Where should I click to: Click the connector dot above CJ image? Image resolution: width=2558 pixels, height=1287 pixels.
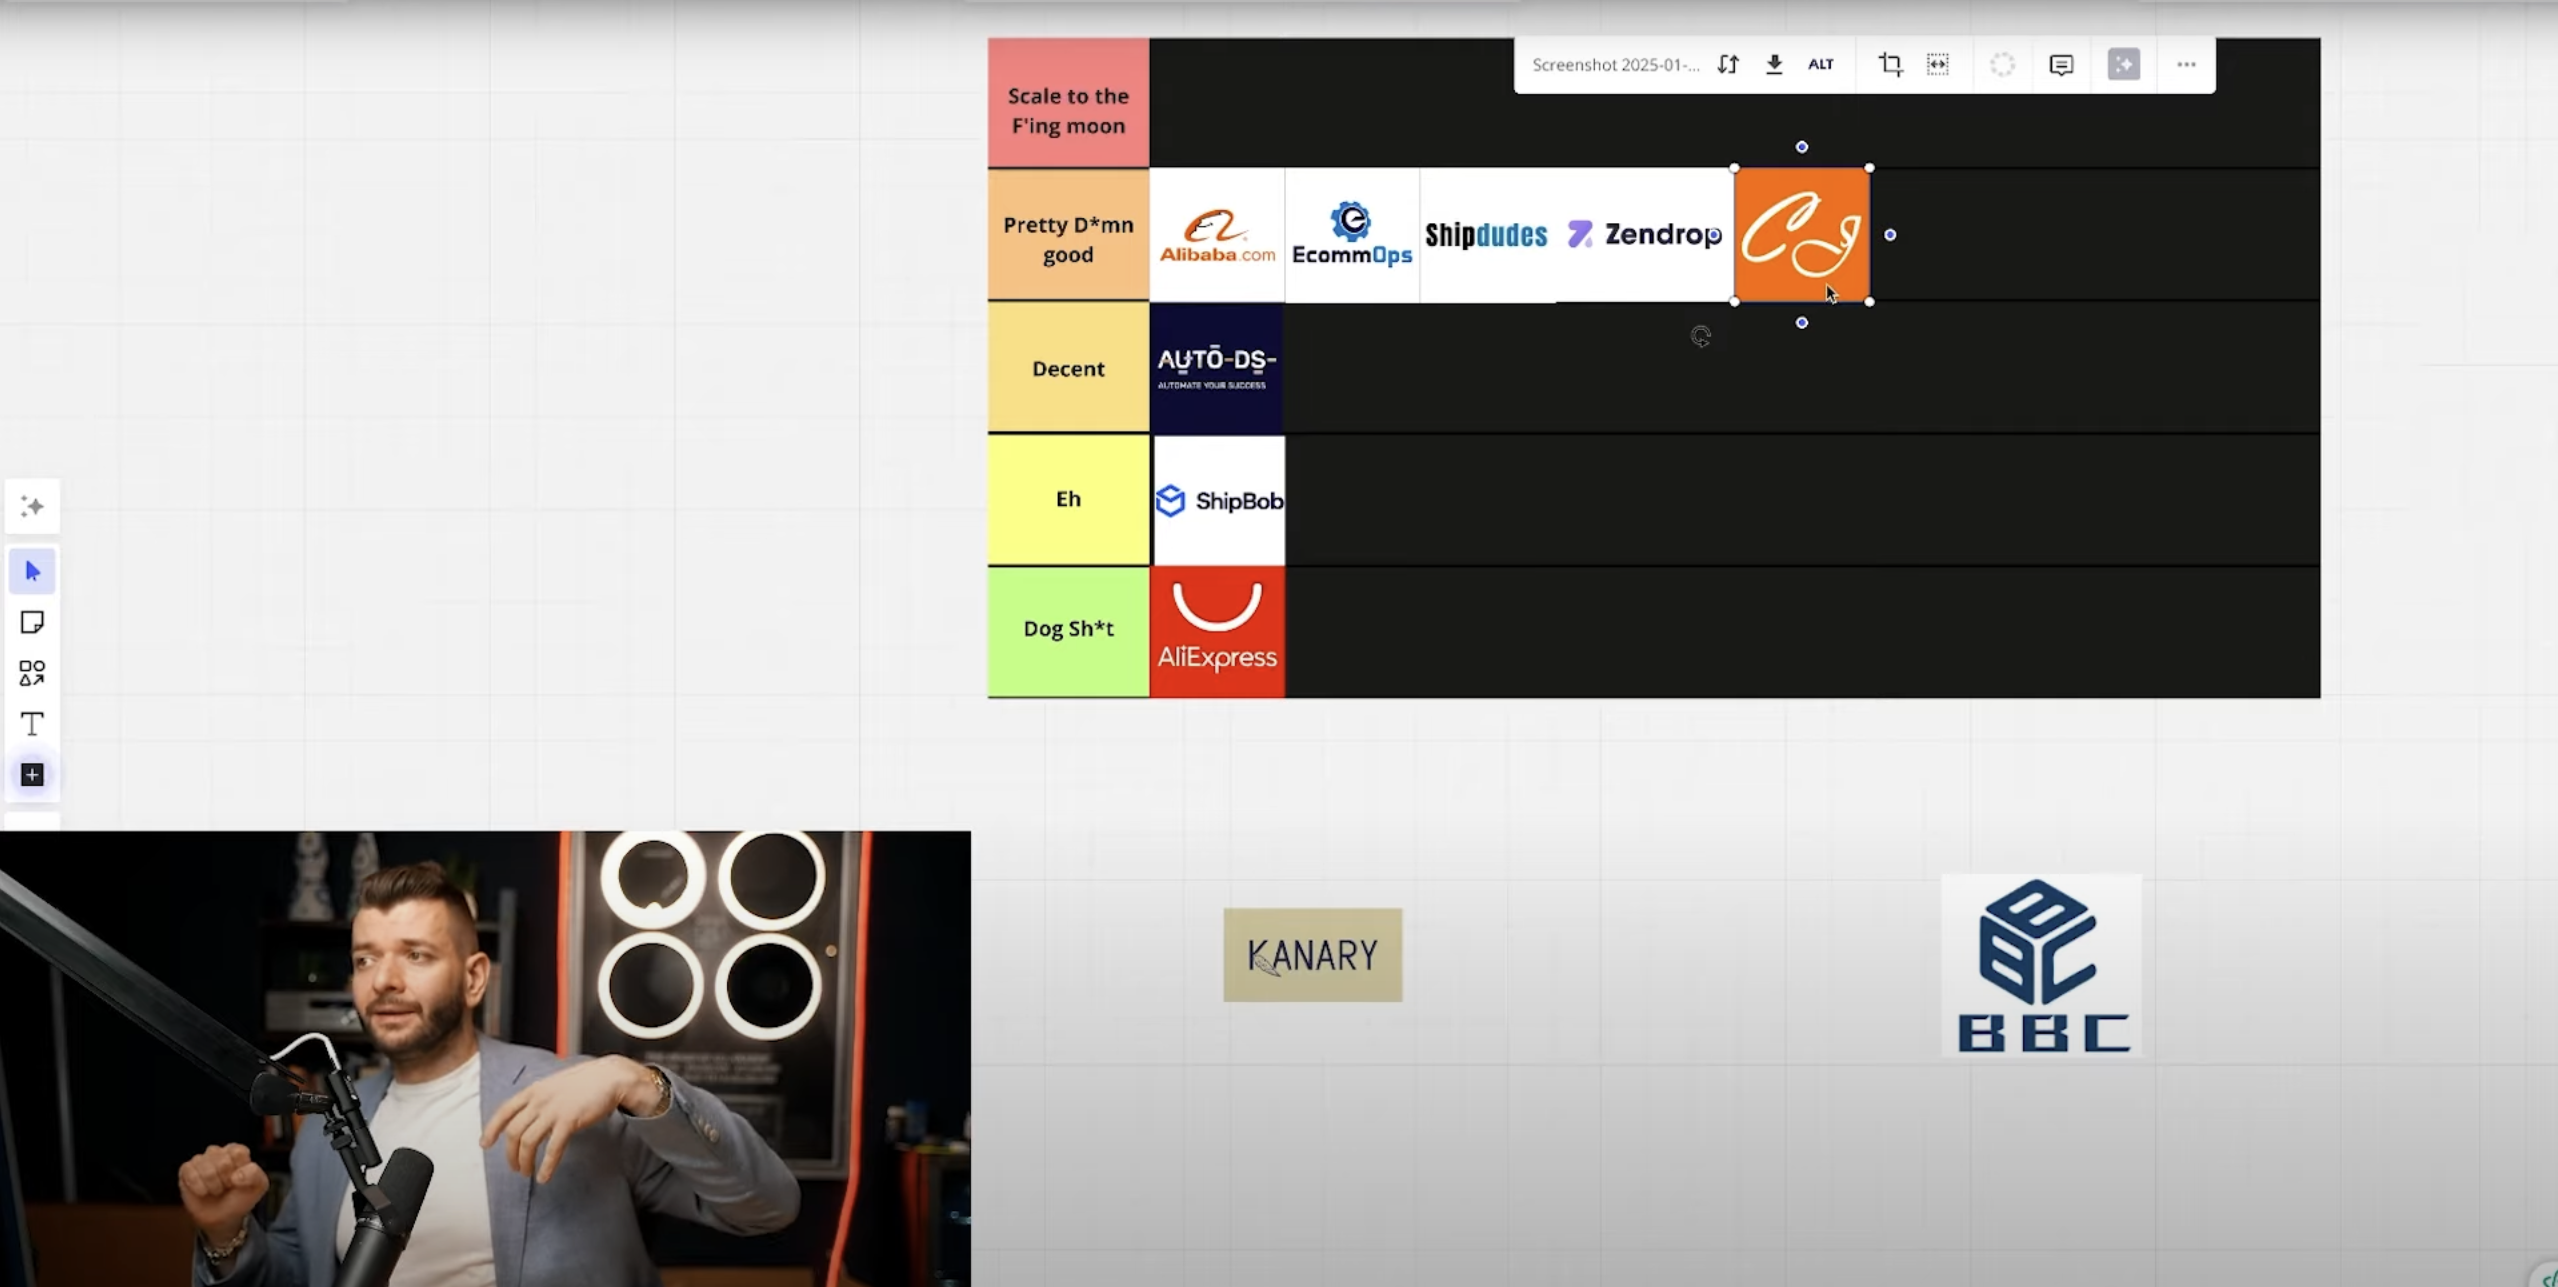[x=1801, y=147]
